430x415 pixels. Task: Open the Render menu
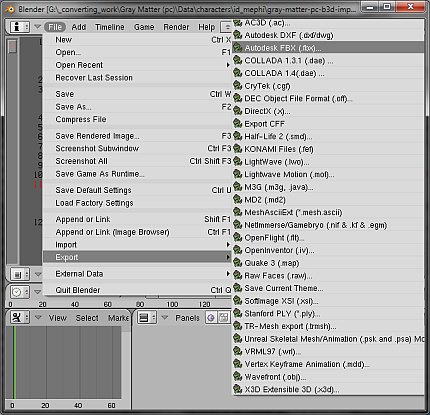click(x=176, y=27)
